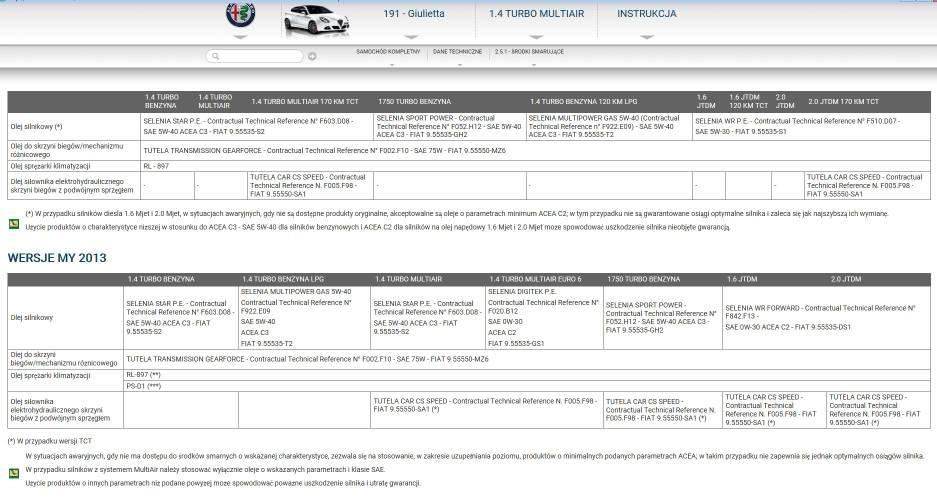Expand arrow below SAMOCHÓD KOMPLETNY
937x499 pixels.
point(391,65)
